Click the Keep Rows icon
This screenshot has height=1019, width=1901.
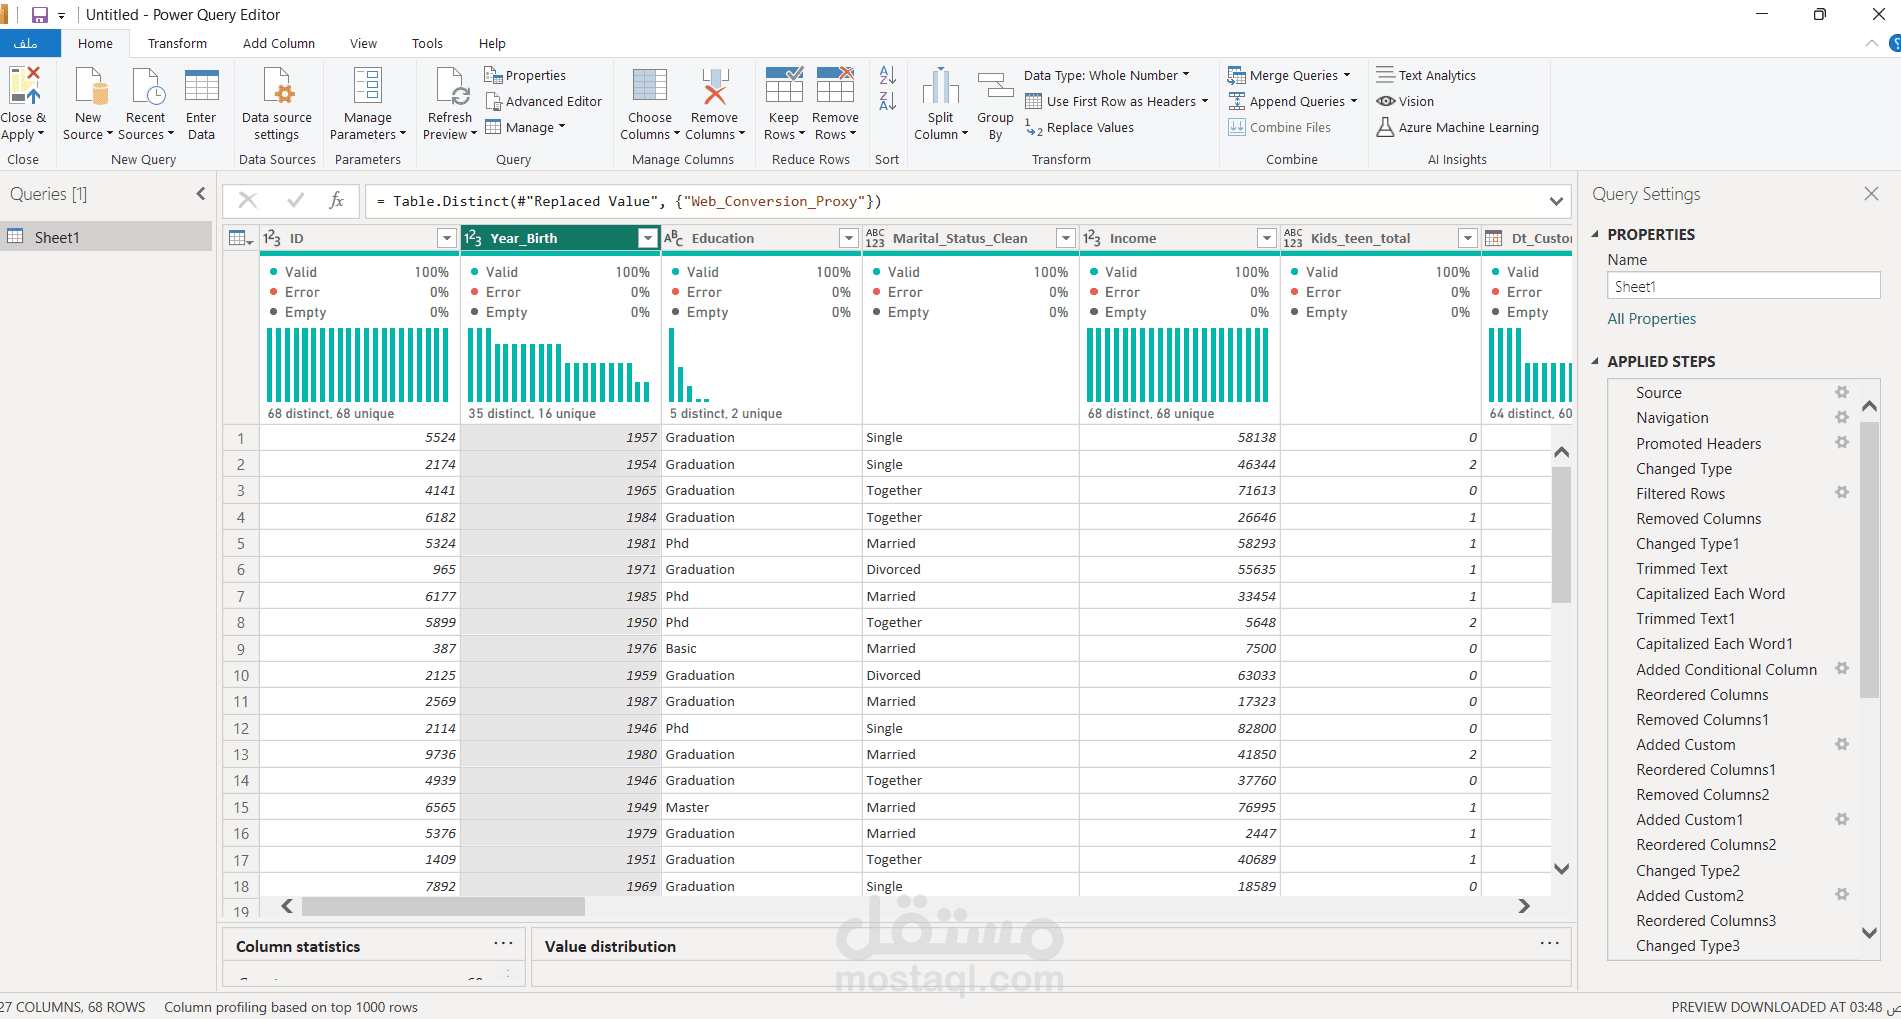tap(784, 86)
